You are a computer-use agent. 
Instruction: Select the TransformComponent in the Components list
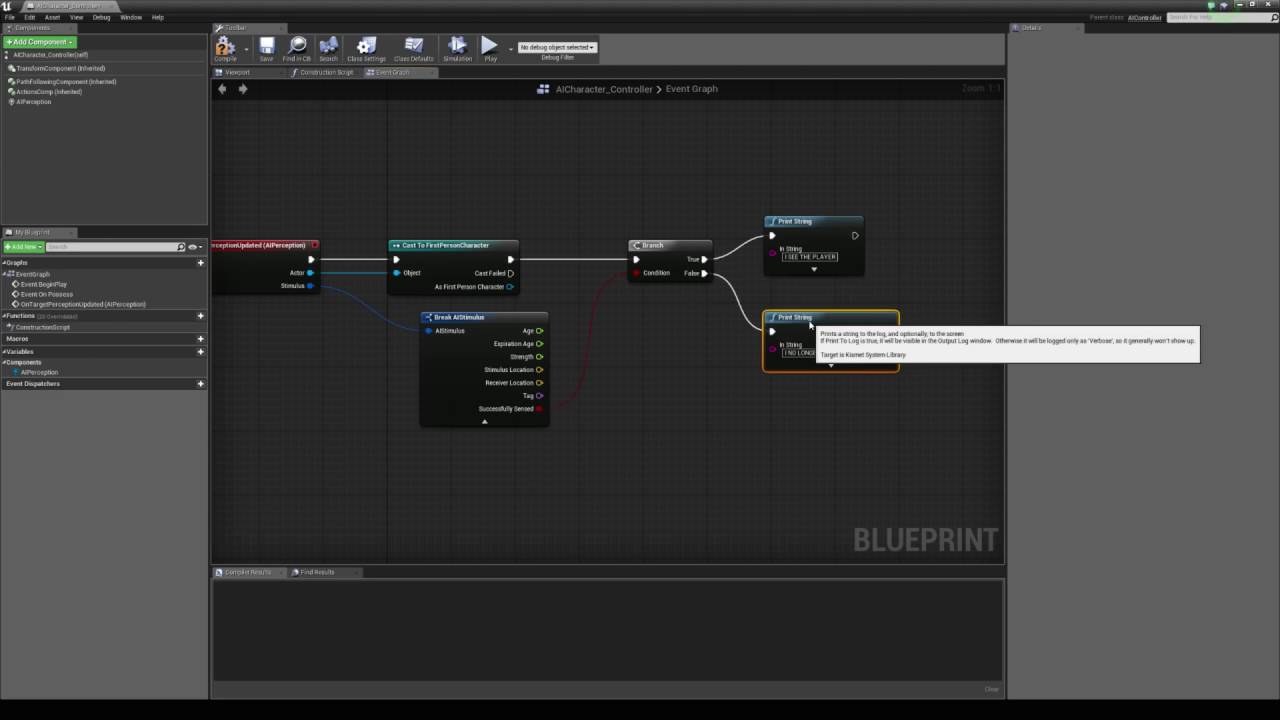click(58, 69)
